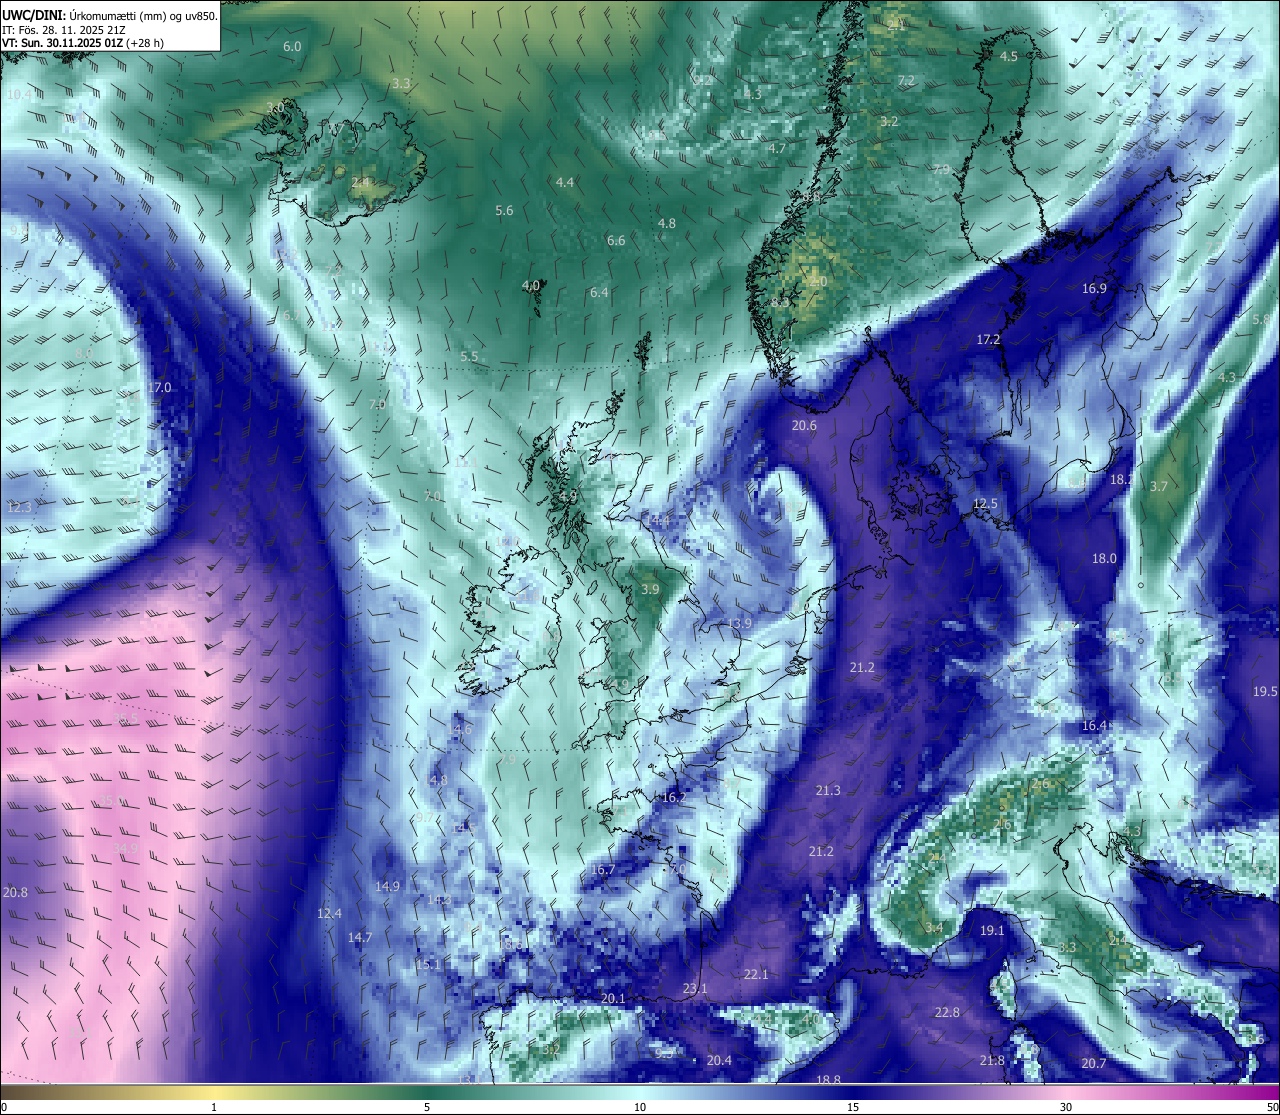Click the "7.9" value over northern Sweden
Image resolution: width=1280 pixels, height=1115 pixels.
coord(941,170)
